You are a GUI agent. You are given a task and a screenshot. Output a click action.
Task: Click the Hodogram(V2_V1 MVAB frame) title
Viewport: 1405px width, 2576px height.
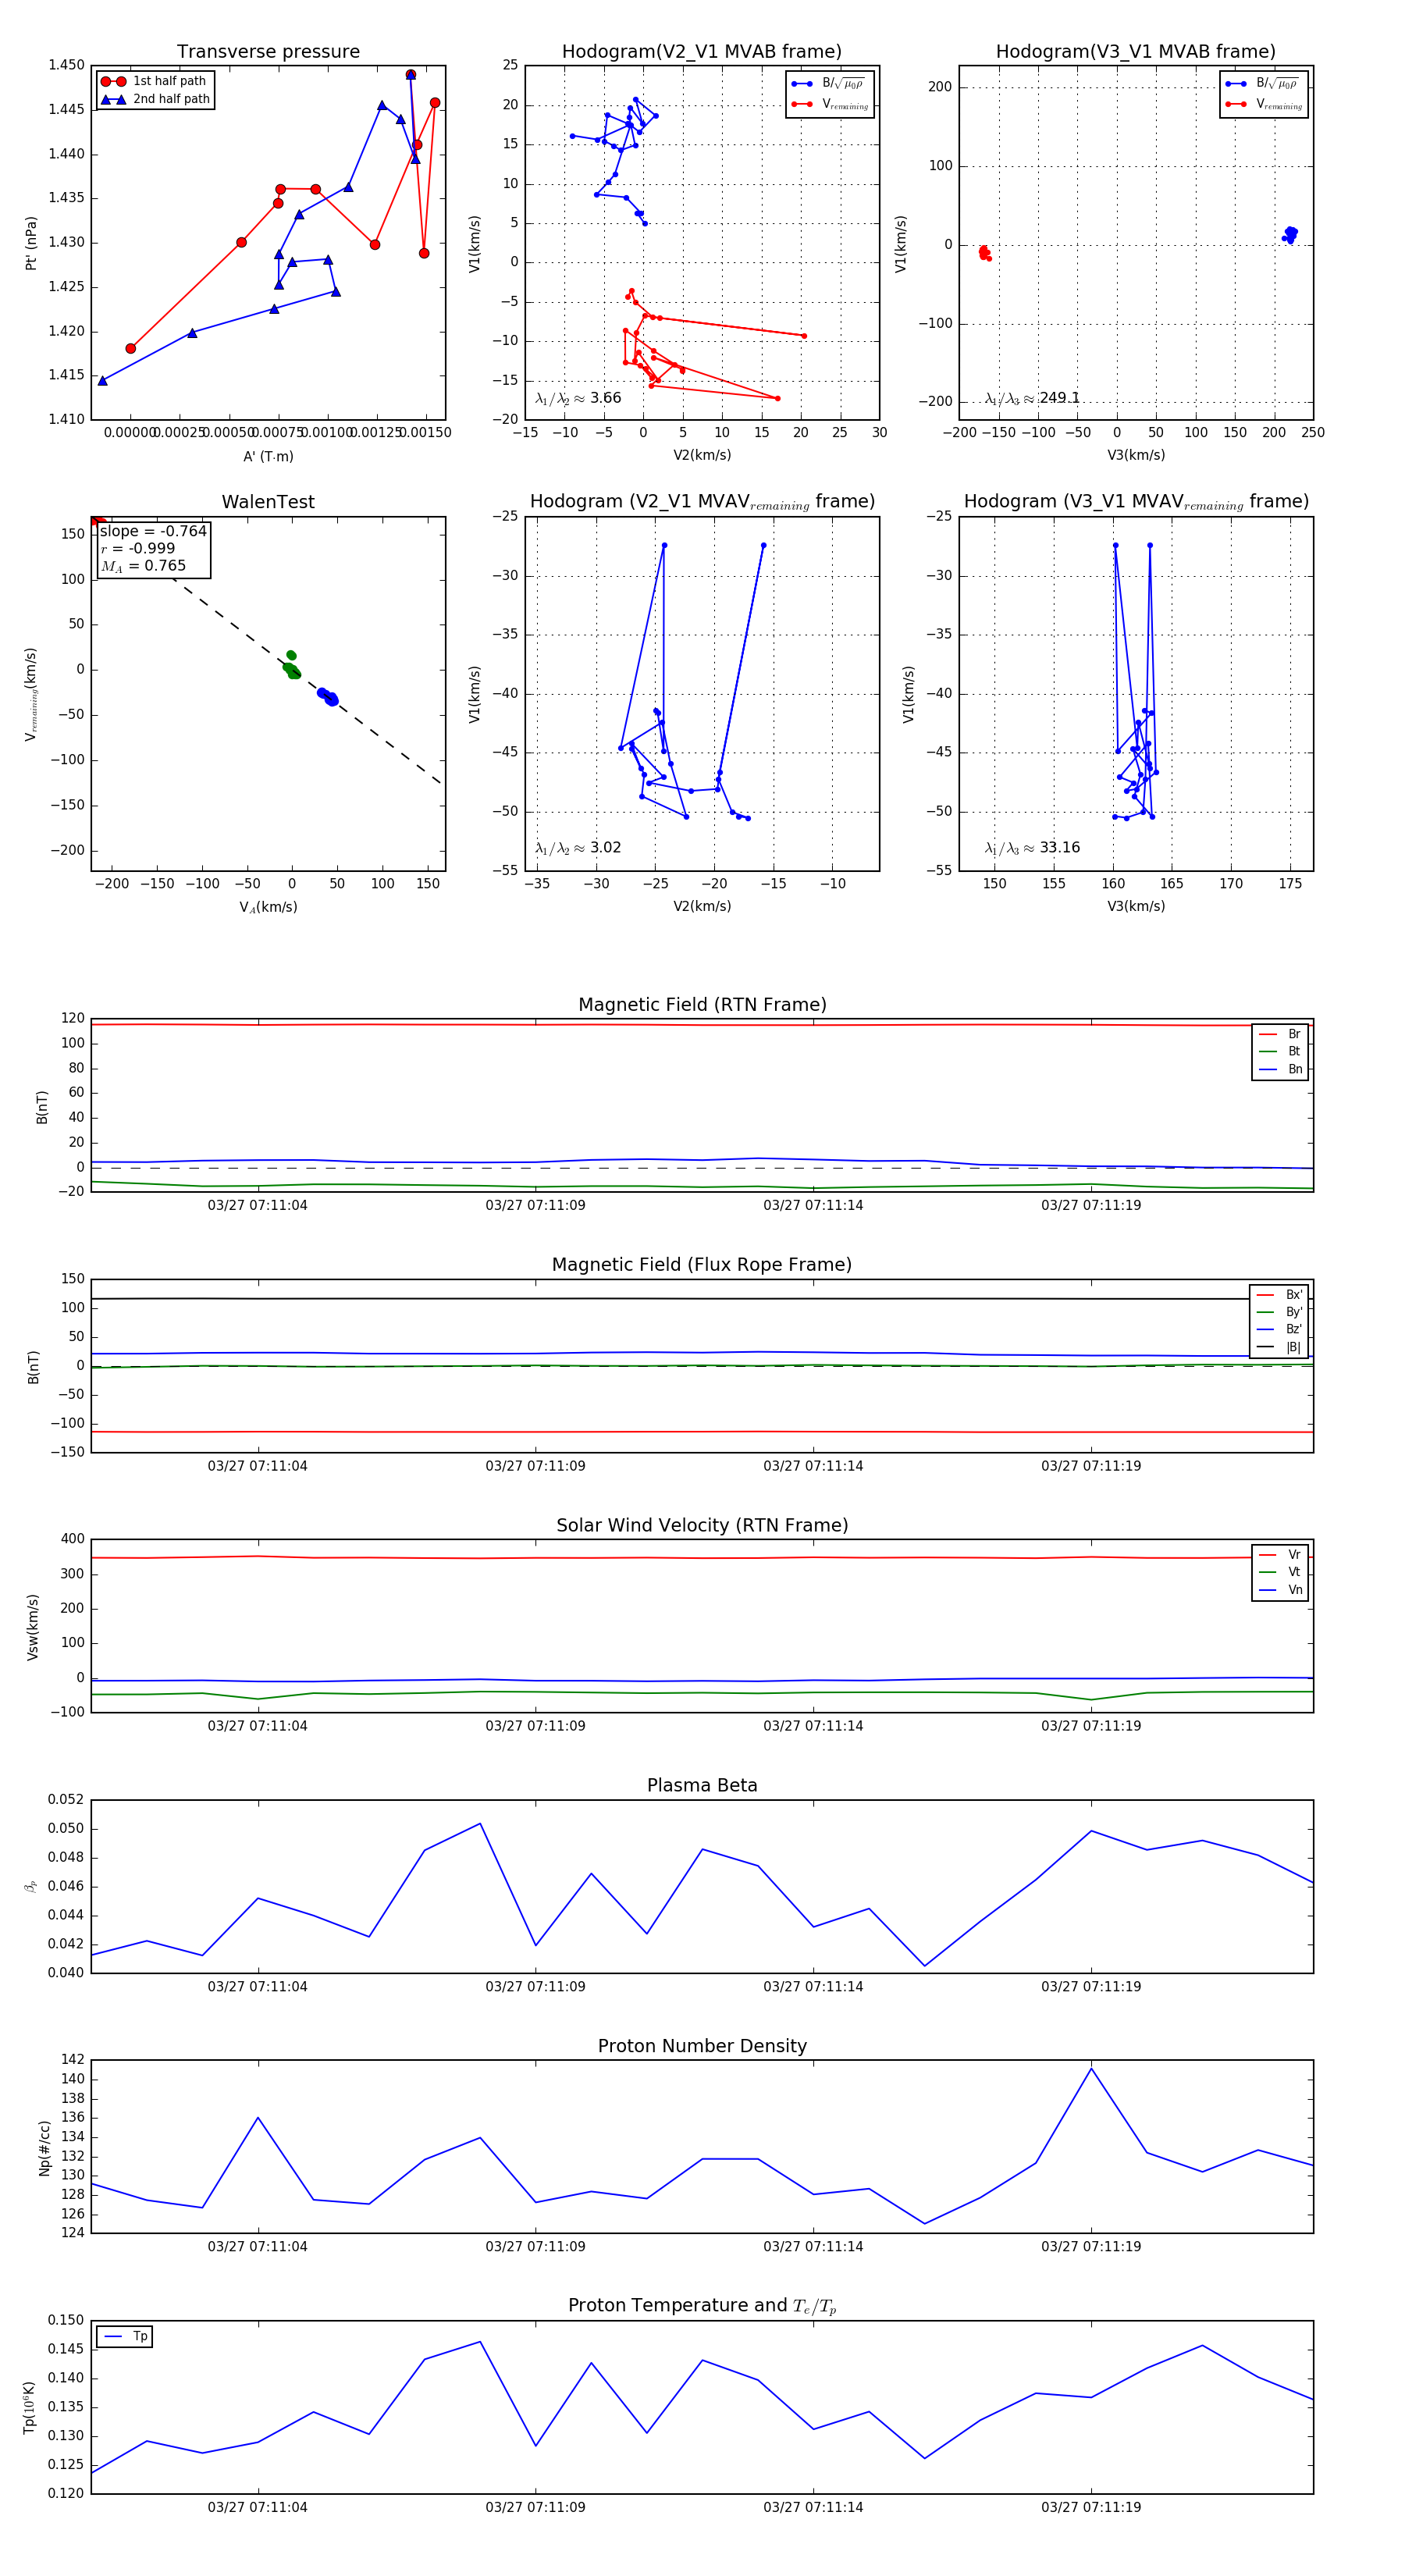[x=702, y=52]
